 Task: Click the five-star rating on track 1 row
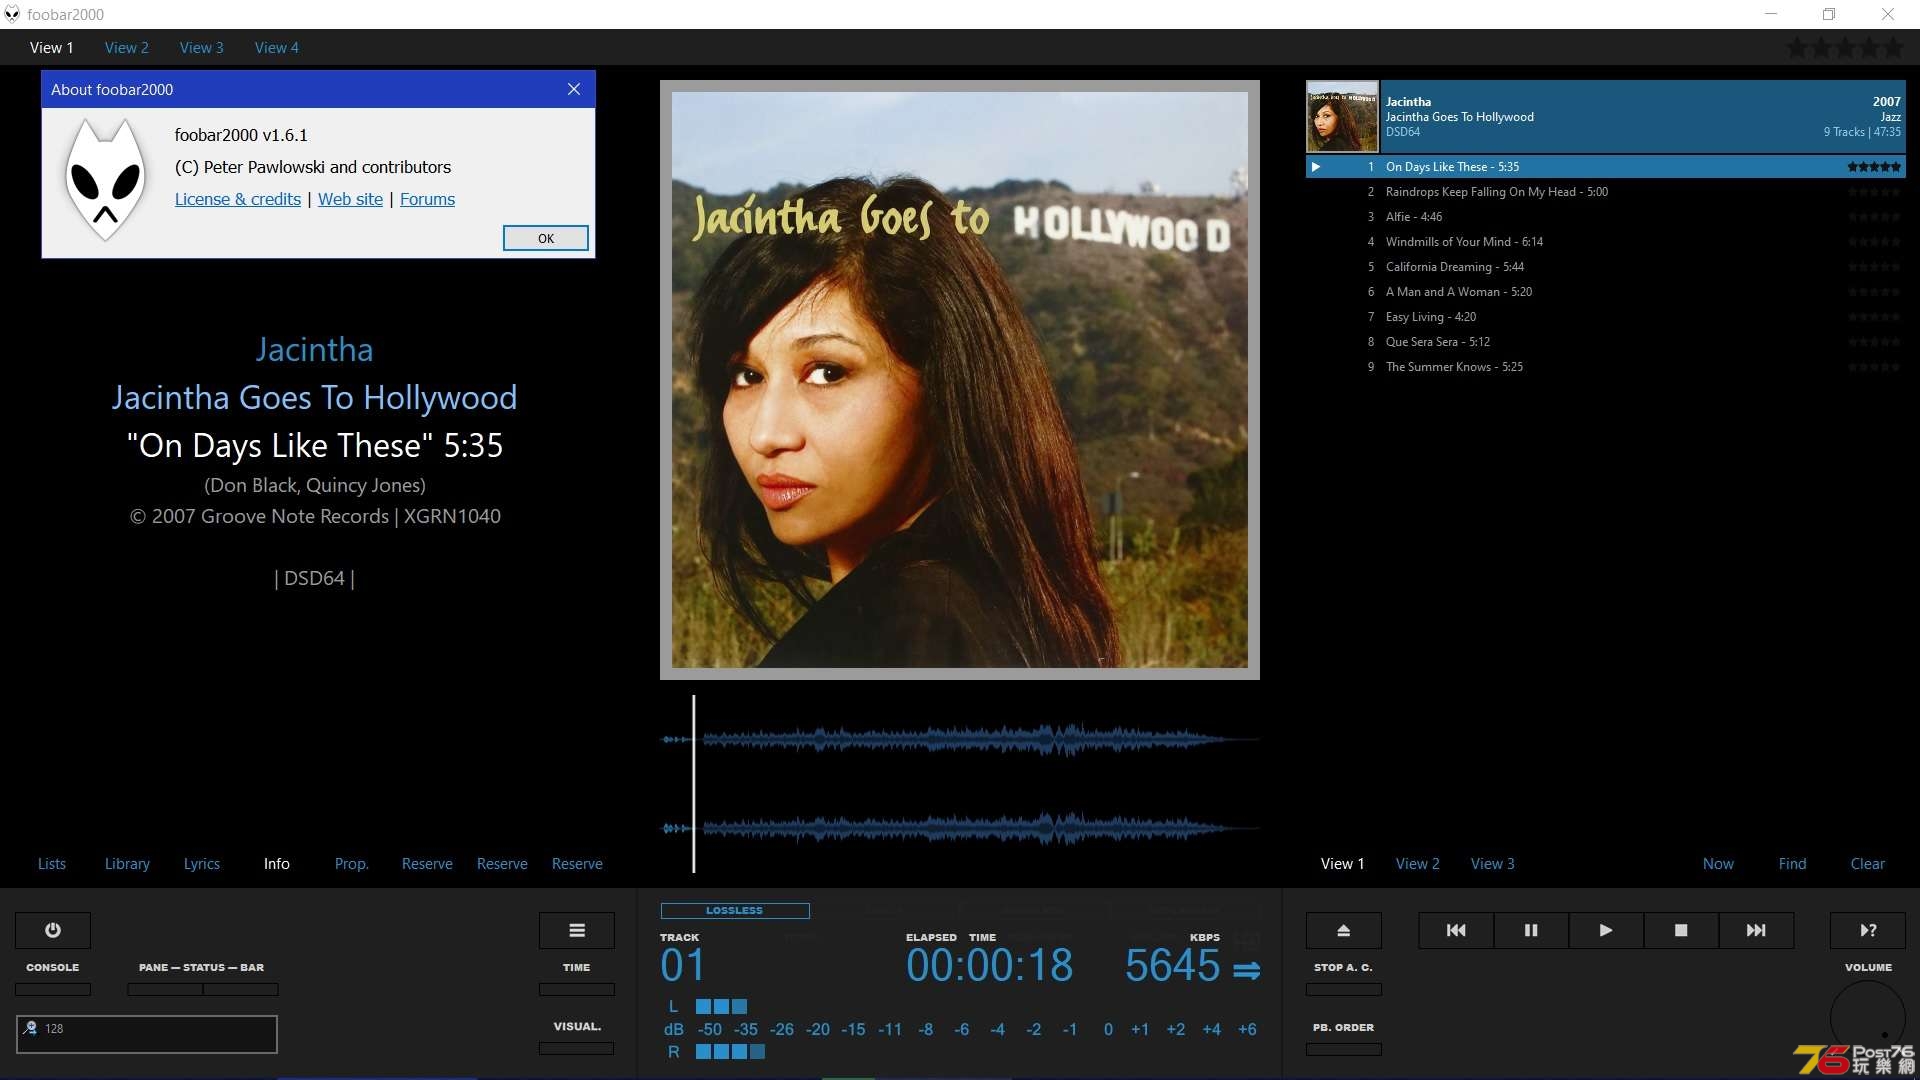coord(1874,167)
